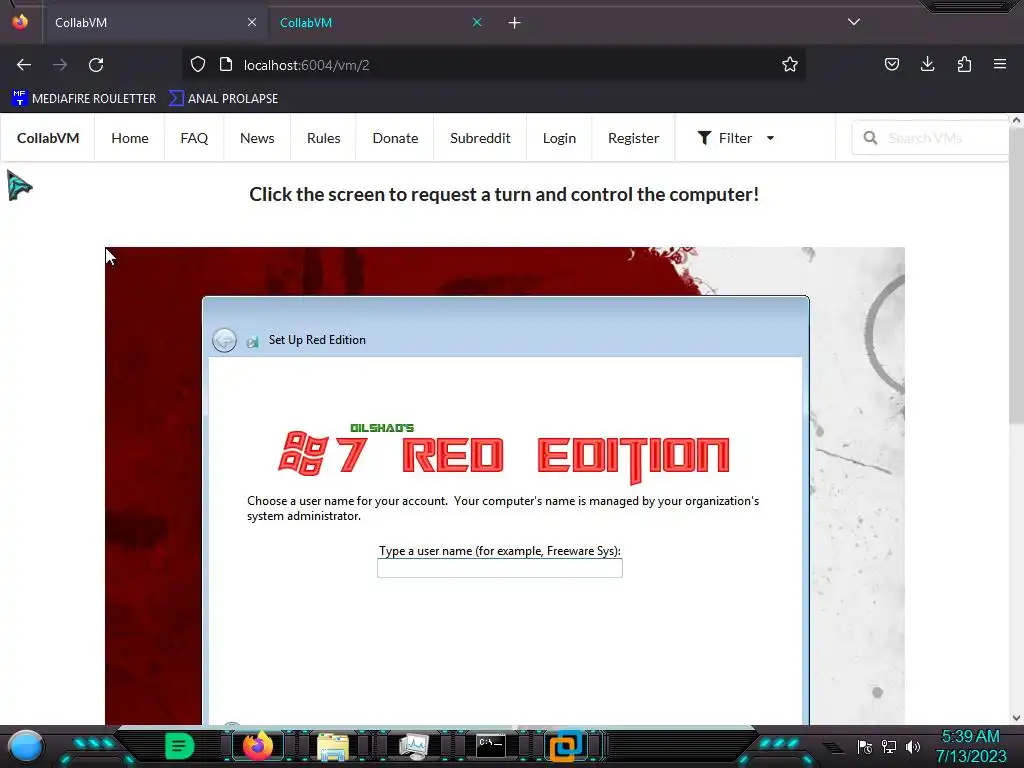Close the second highlighted CollabVM tab
Viewport: 1024px width, 768px height.
[x=477, y=22]
